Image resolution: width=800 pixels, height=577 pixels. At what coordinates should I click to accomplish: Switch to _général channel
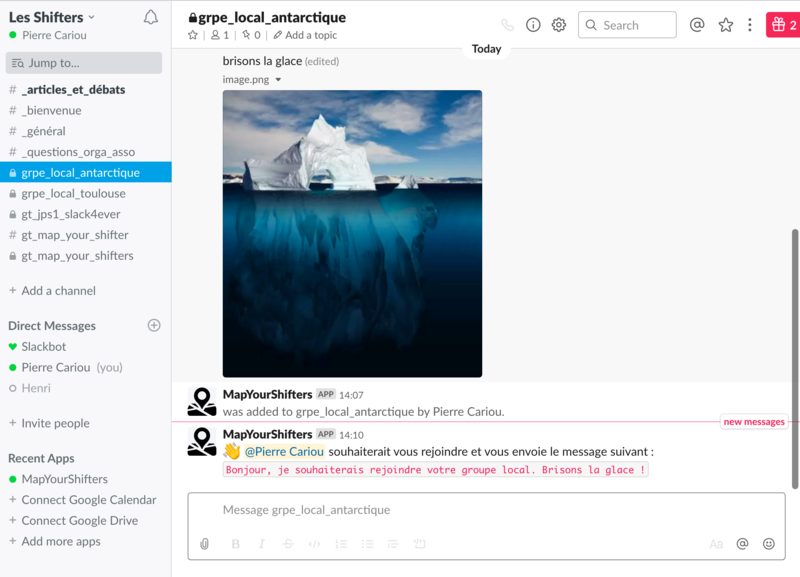[44, 131]
